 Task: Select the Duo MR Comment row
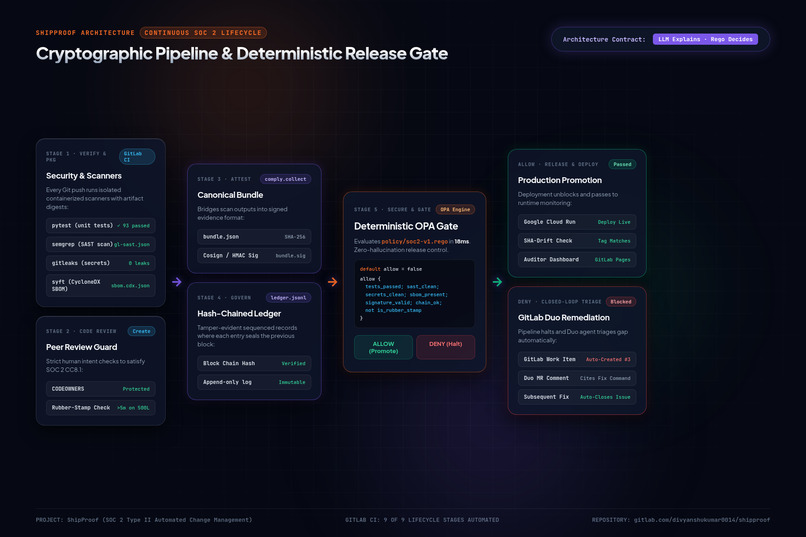pyautogui.click(x=577, y=378)
